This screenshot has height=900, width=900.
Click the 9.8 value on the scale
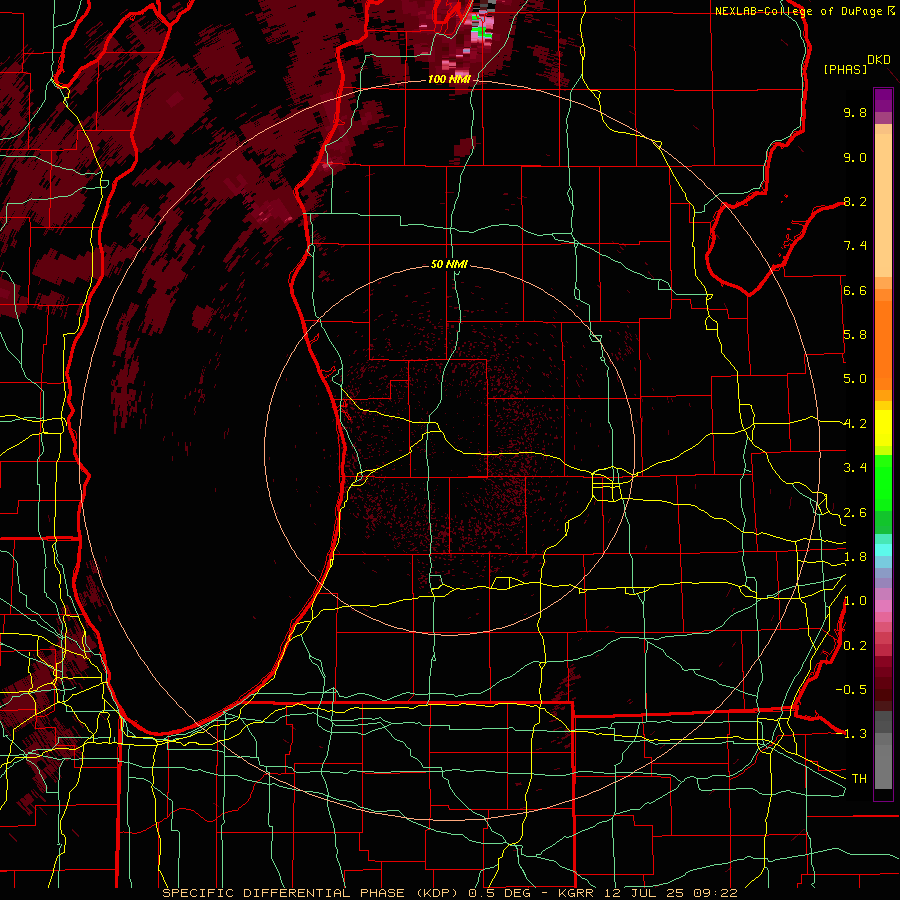pyautogui.click(x=855, y=112)
